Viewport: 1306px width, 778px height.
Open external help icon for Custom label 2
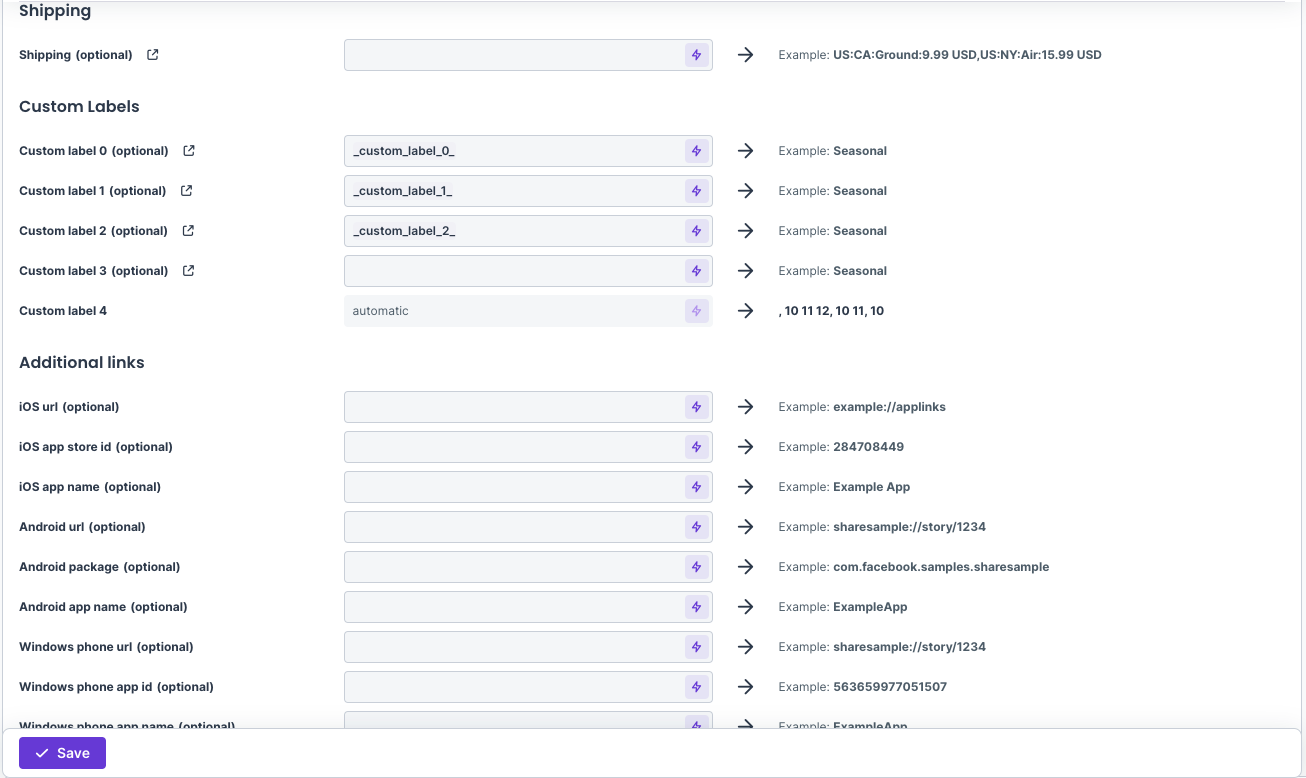(x=188, y=231)
